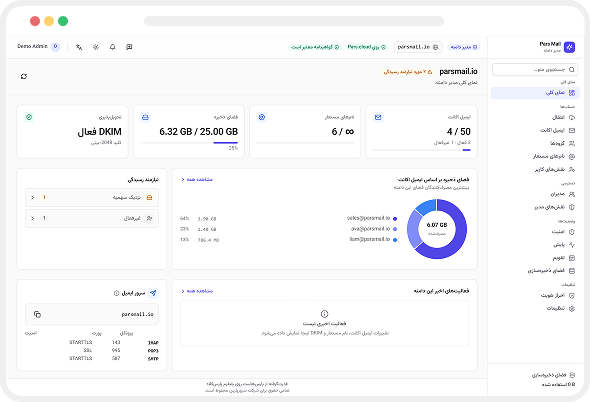Image resolution: width=590 pixels, height=402 pixels.
Task: Open the نقش‌های کاربر user roles item
Action: click(535, 169)
